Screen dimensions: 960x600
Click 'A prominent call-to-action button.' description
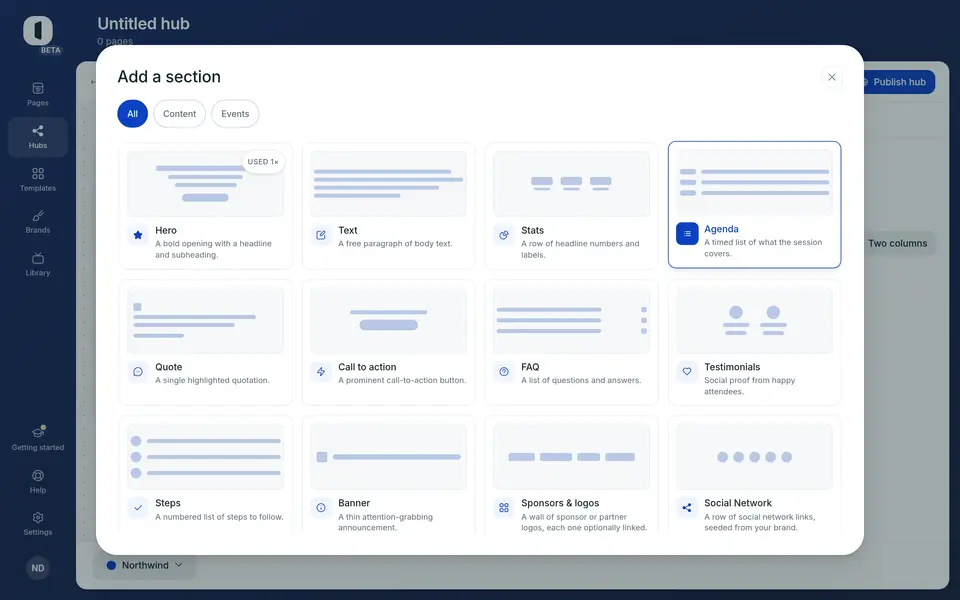pyautogui.click(x=402, y=380)
